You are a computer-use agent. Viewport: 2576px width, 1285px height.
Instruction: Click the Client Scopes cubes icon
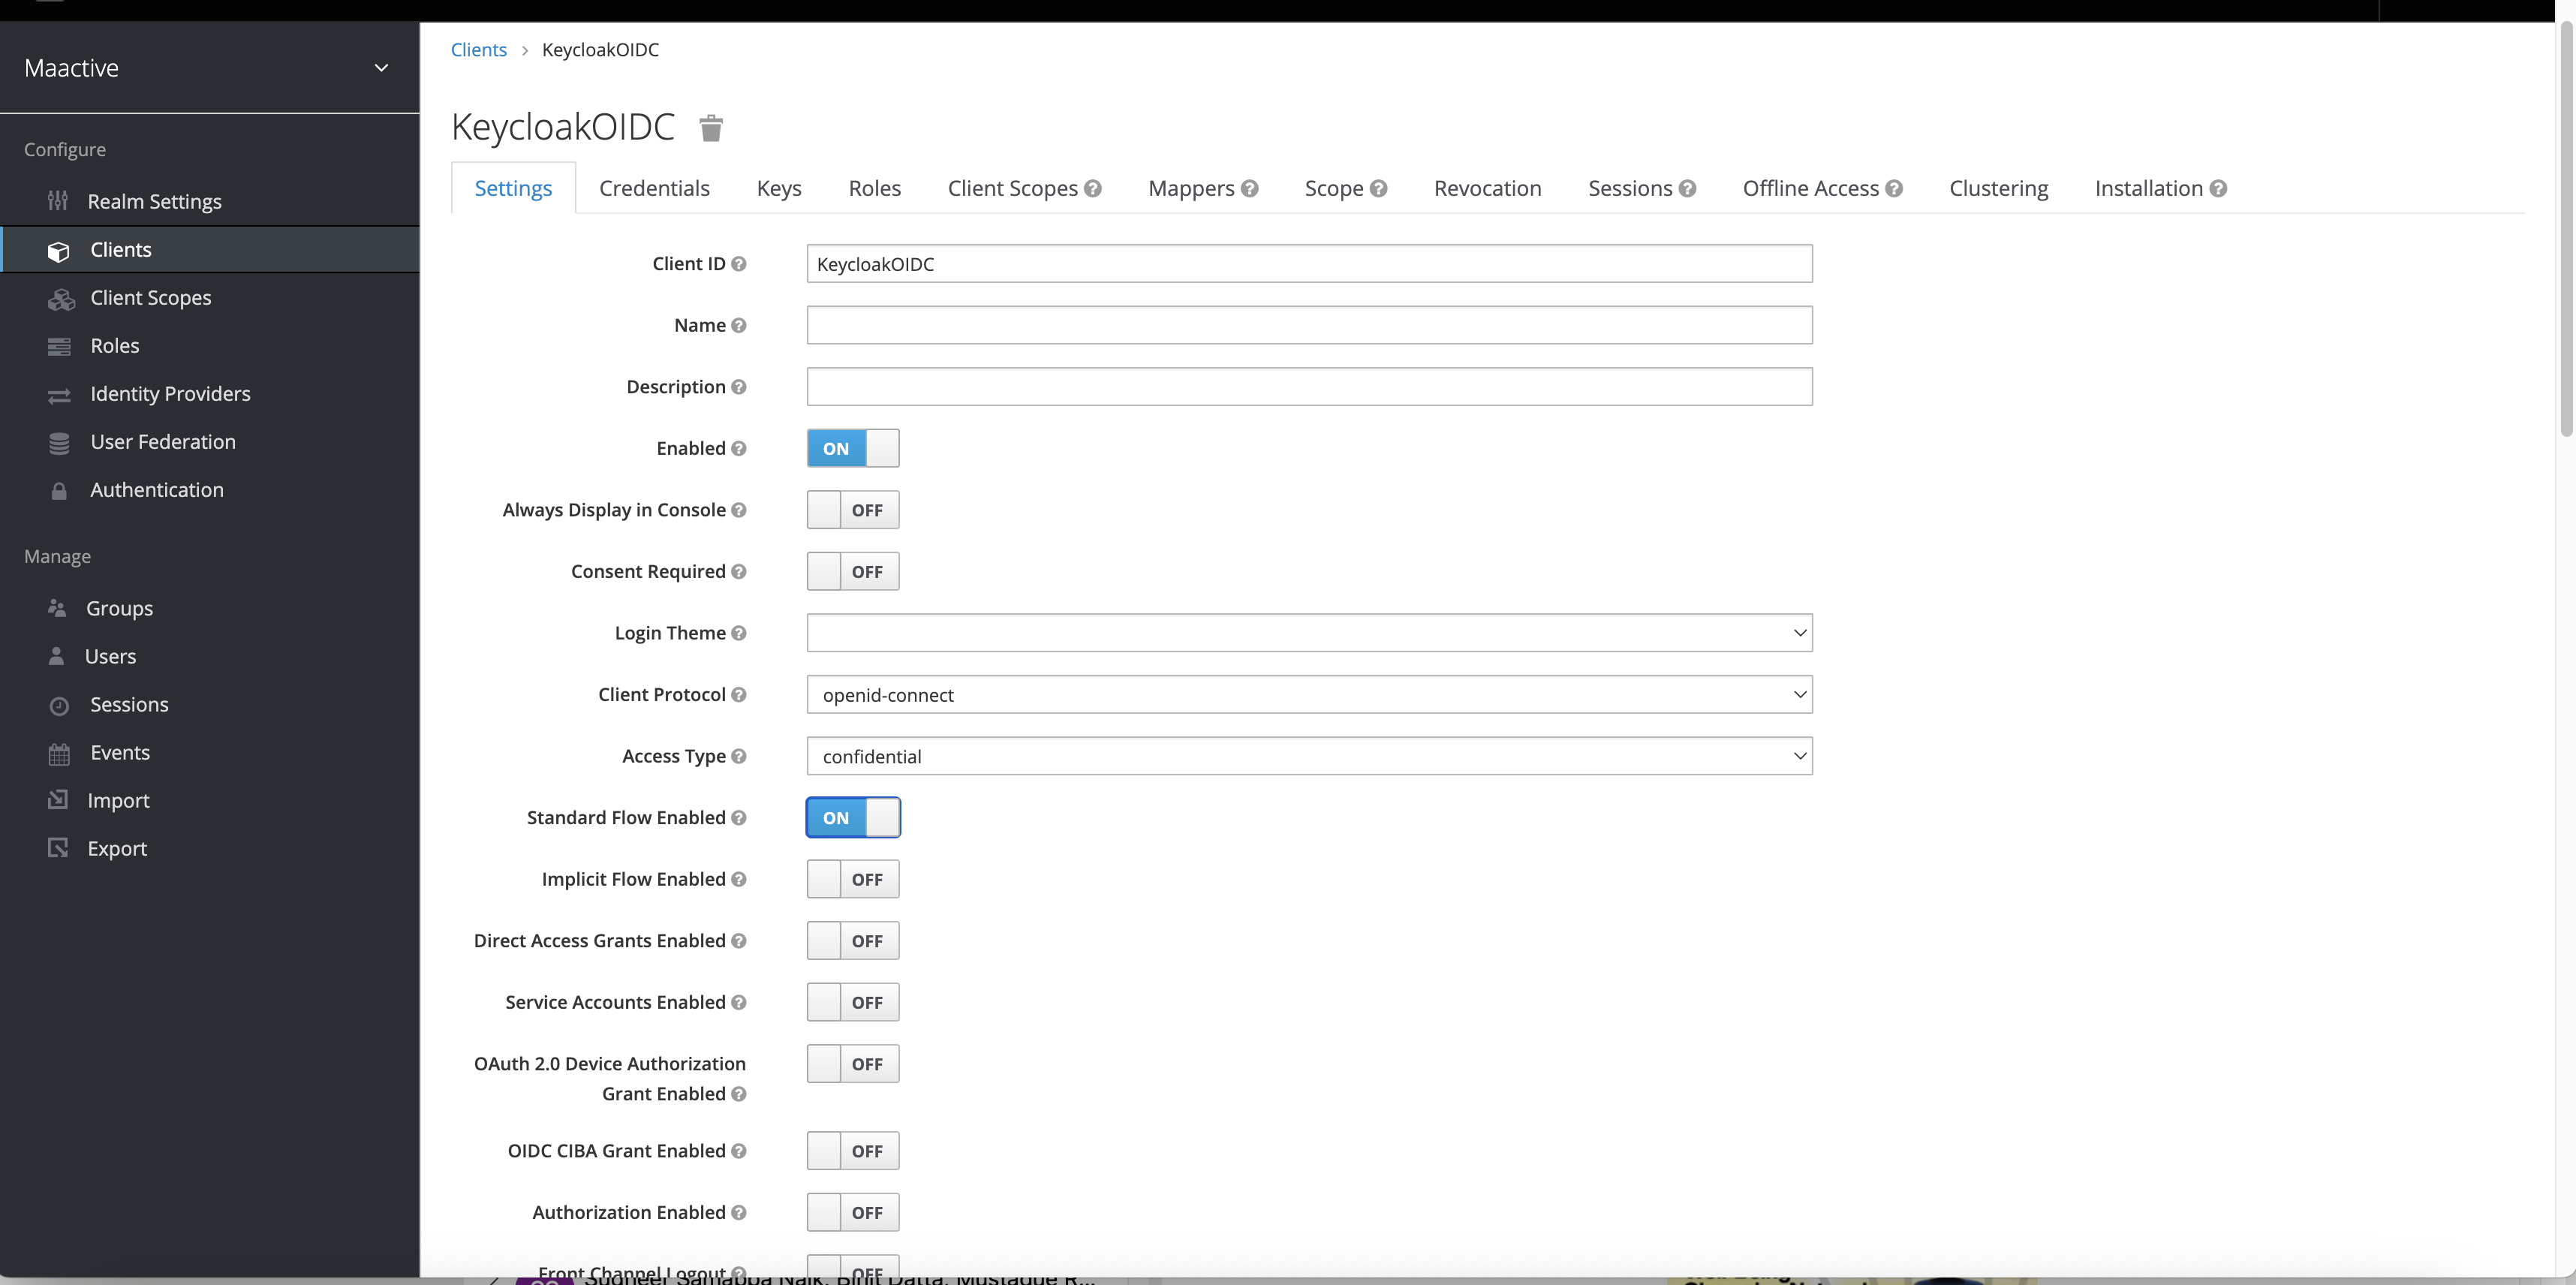click(x=61, y=299)
